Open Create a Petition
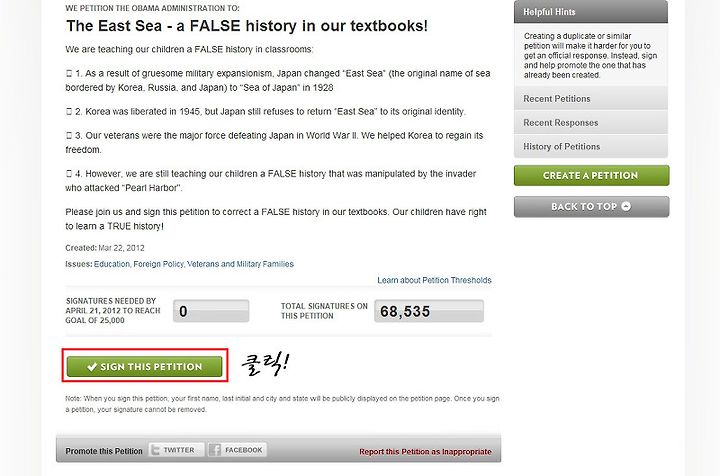 coord(591,175)
